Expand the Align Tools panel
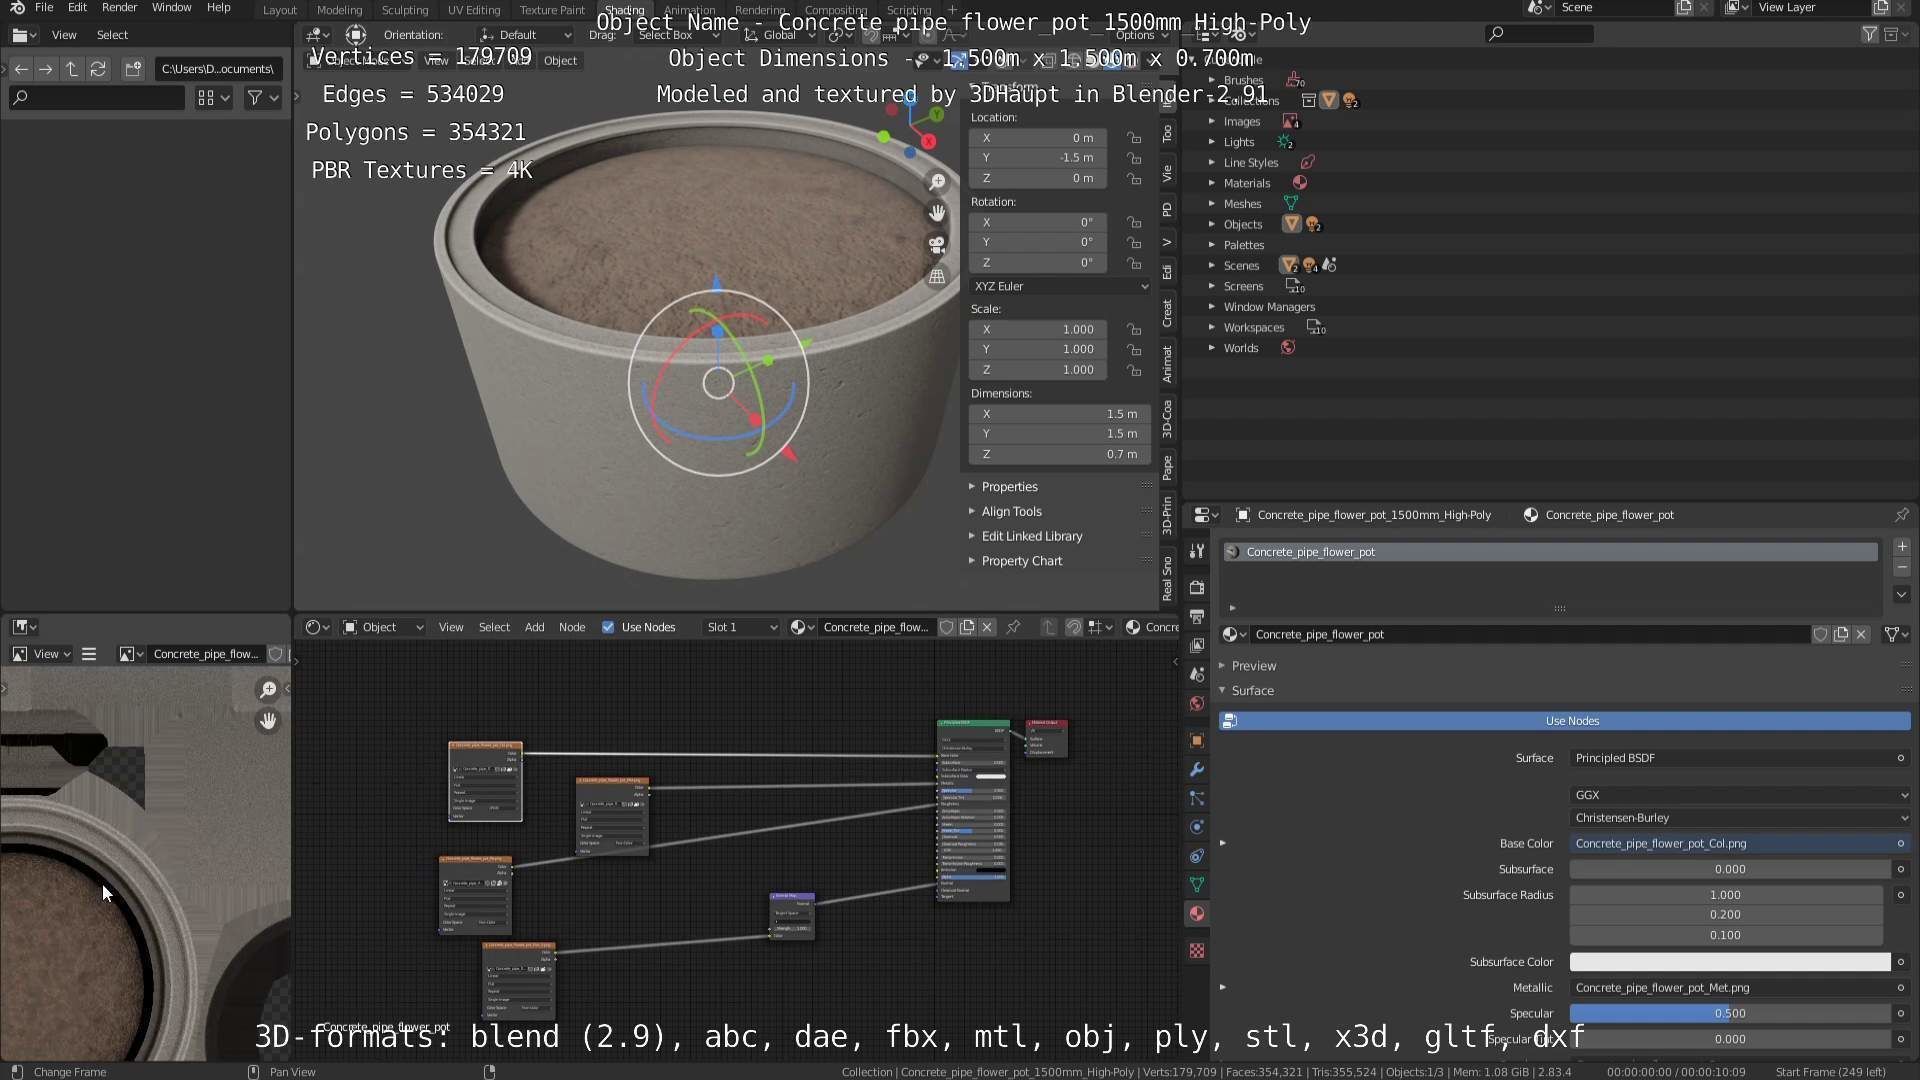1920x1080 pixels. pyautogui.click(x=1011, y=511)
